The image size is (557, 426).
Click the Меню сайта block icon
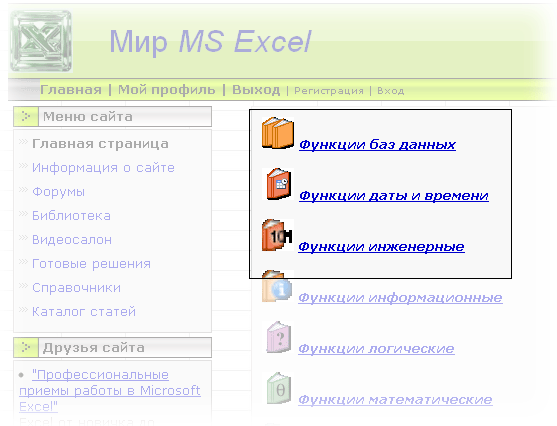pyautogui.click(x=26, y=117)
